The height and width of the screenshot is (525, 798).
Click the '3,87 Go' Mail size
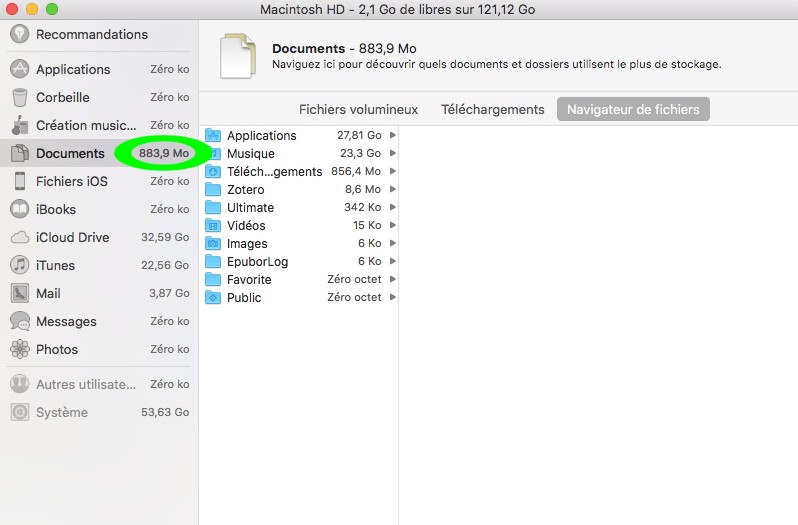click(169, 293)
